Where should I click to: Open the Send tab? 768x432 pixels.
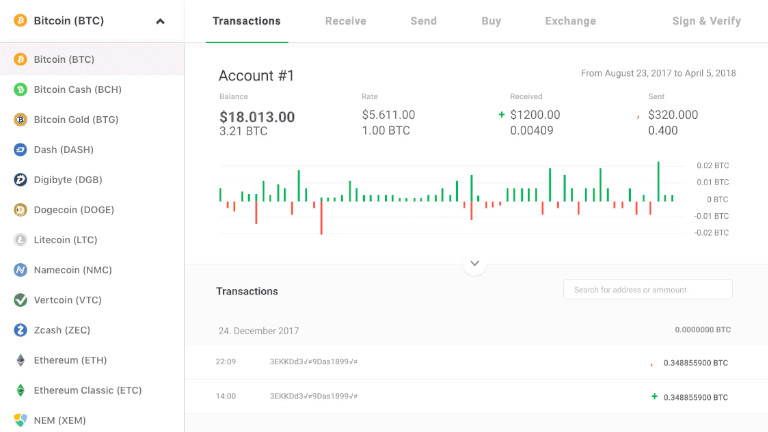click(423, 21)
